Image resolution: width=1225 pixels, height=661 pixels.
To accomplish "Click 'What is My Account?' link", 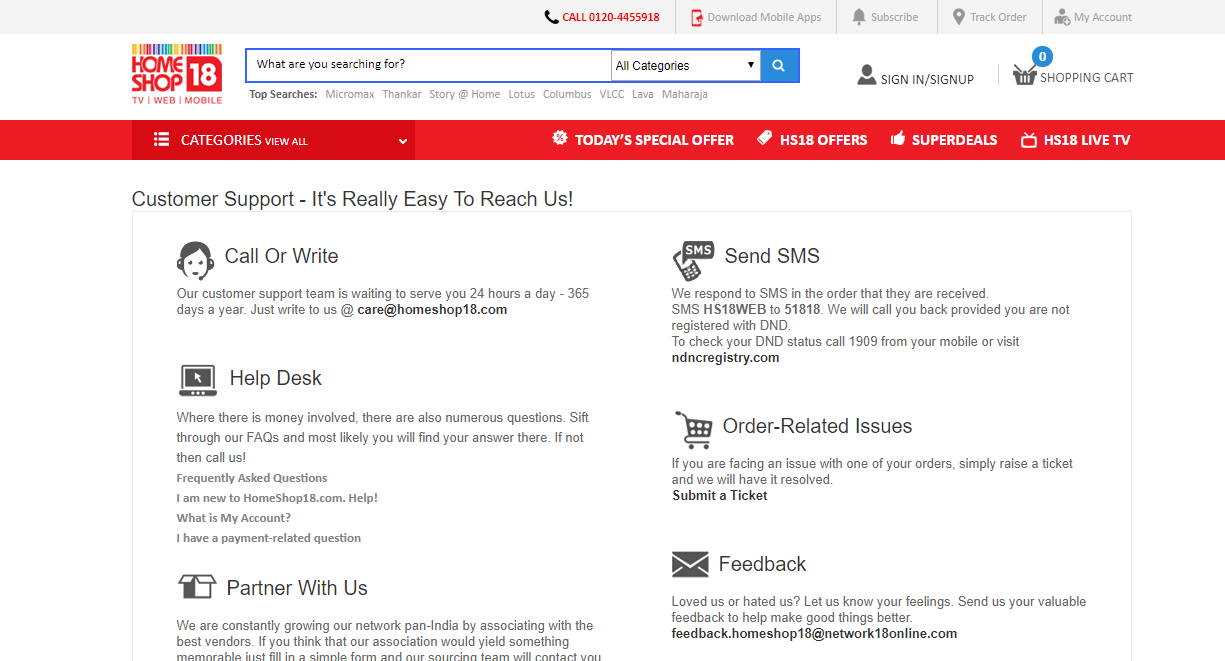I will (234, 518).
